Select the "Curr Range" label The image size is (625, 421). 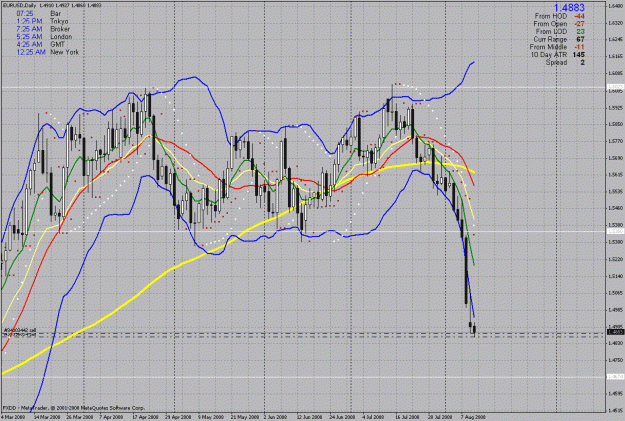550,39
